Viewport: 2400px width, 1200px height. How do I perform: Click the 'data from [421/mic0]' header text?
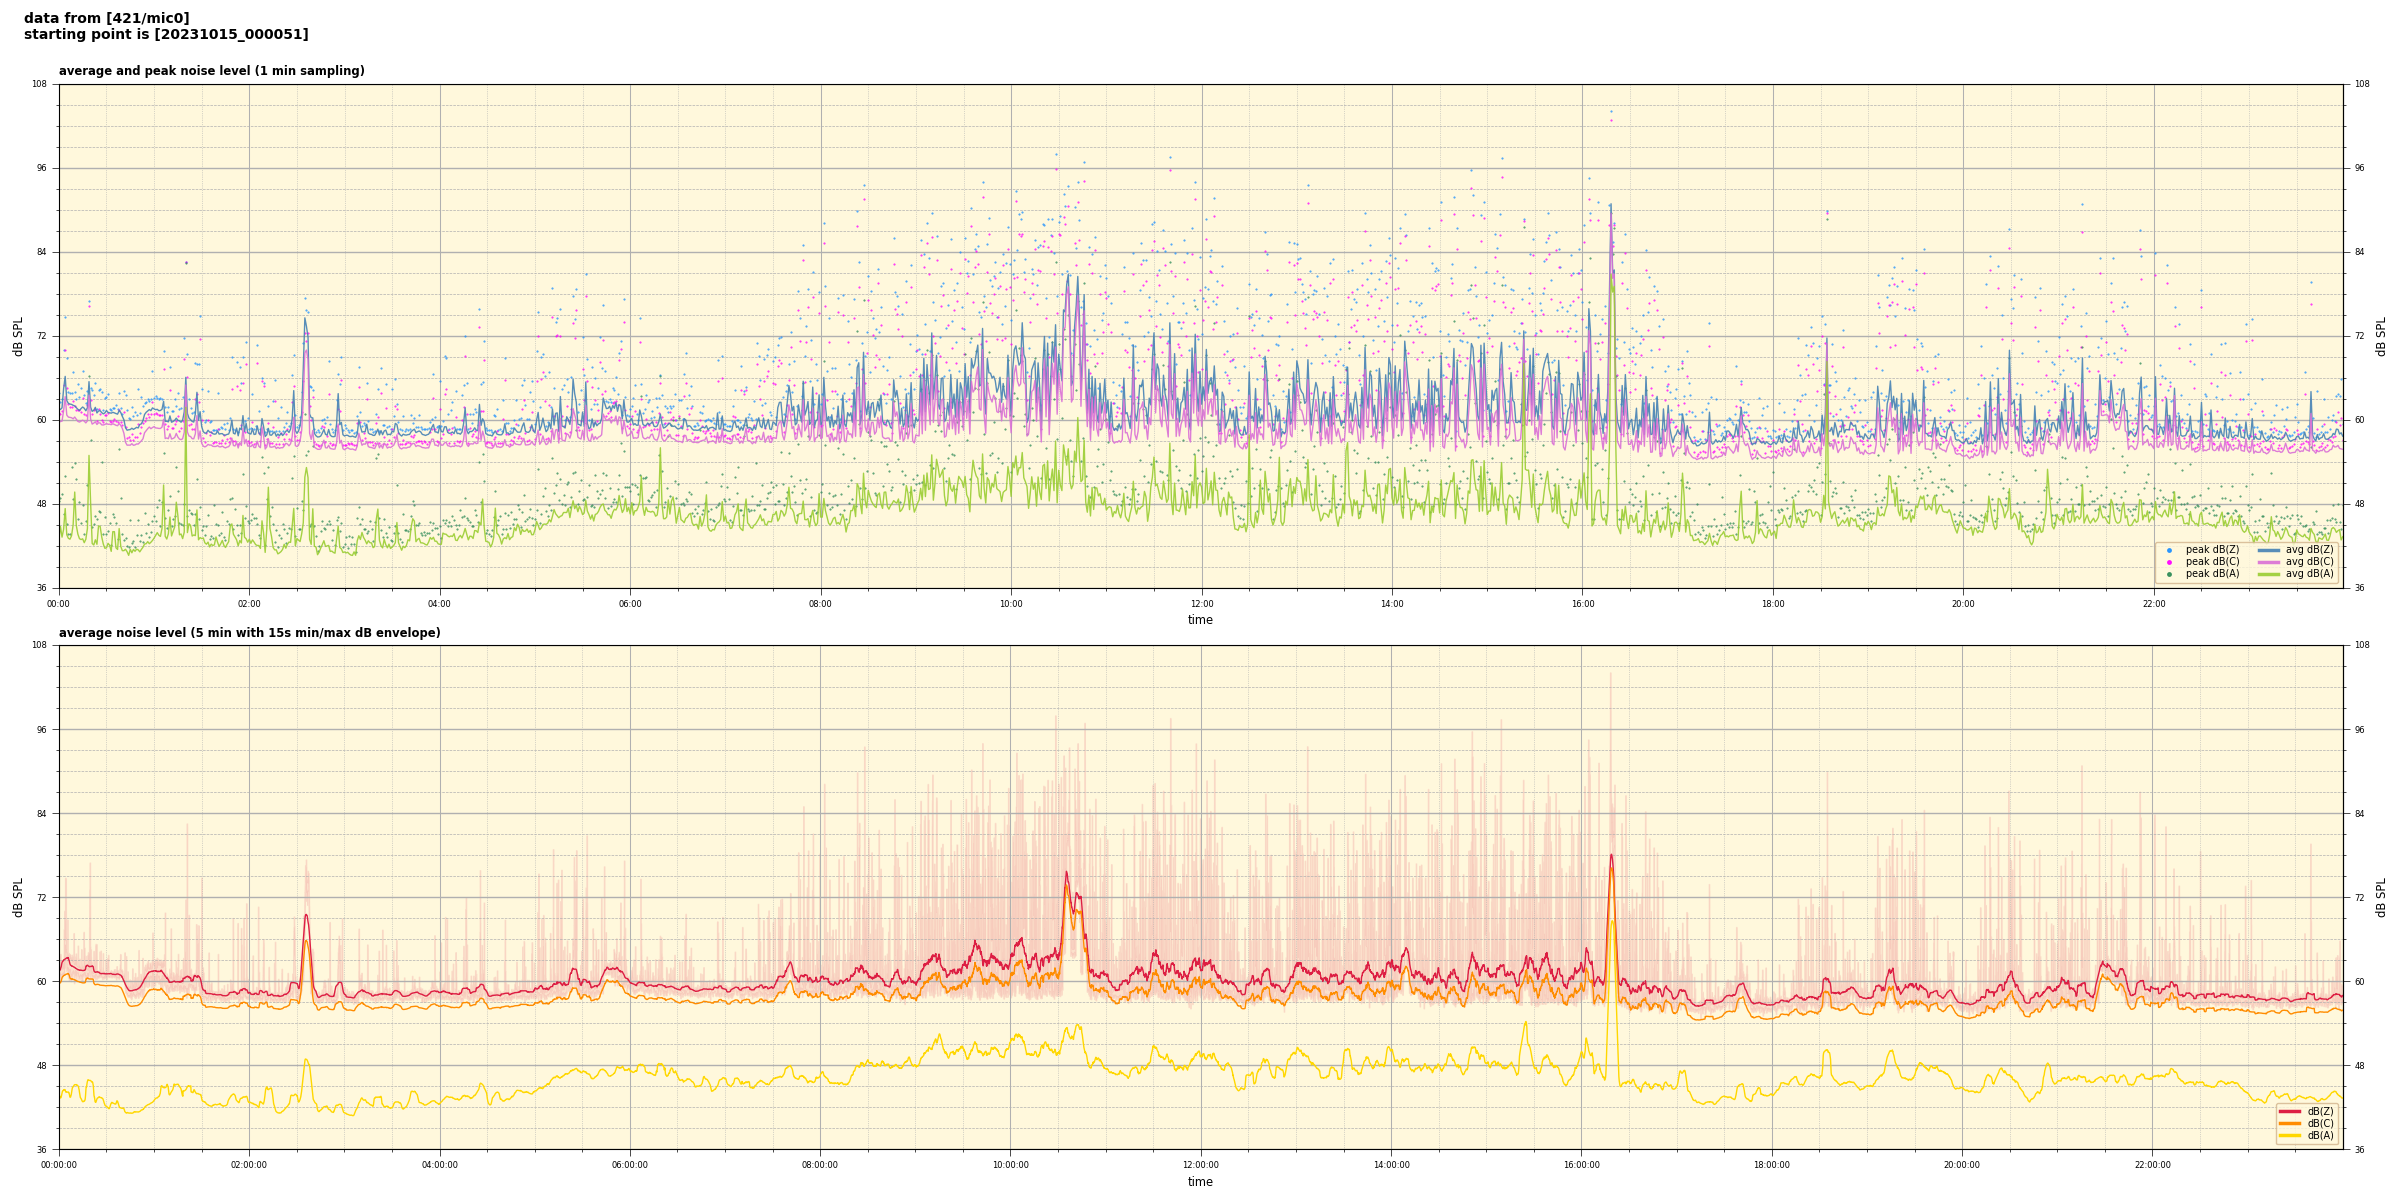coord(107,18)
